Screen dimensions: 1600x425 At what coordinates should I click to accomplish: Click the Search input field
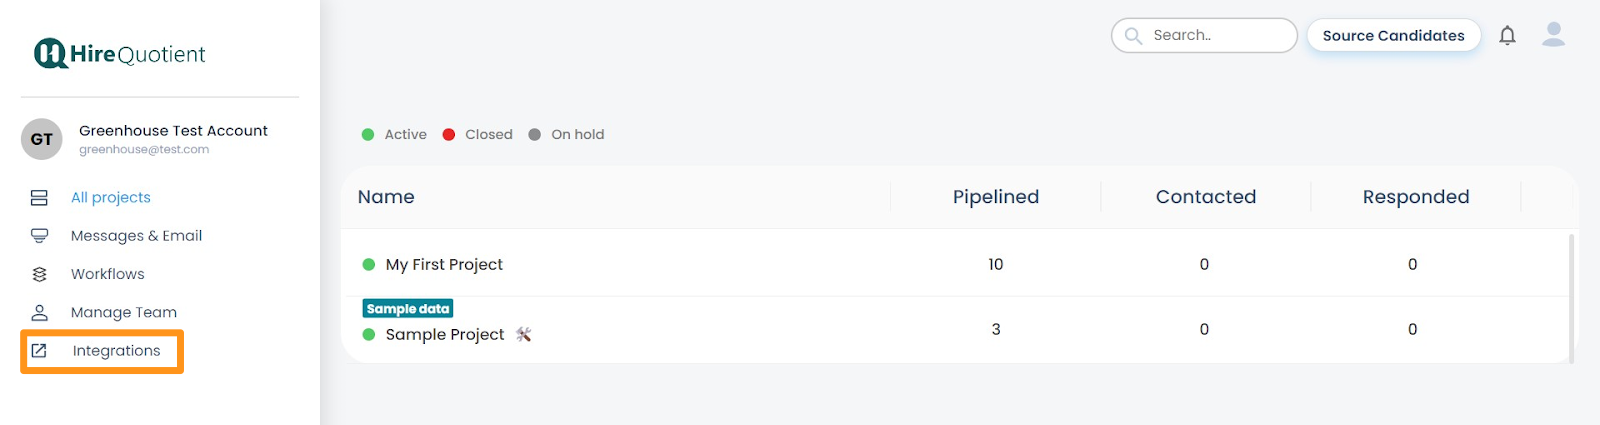(1204, 35)
